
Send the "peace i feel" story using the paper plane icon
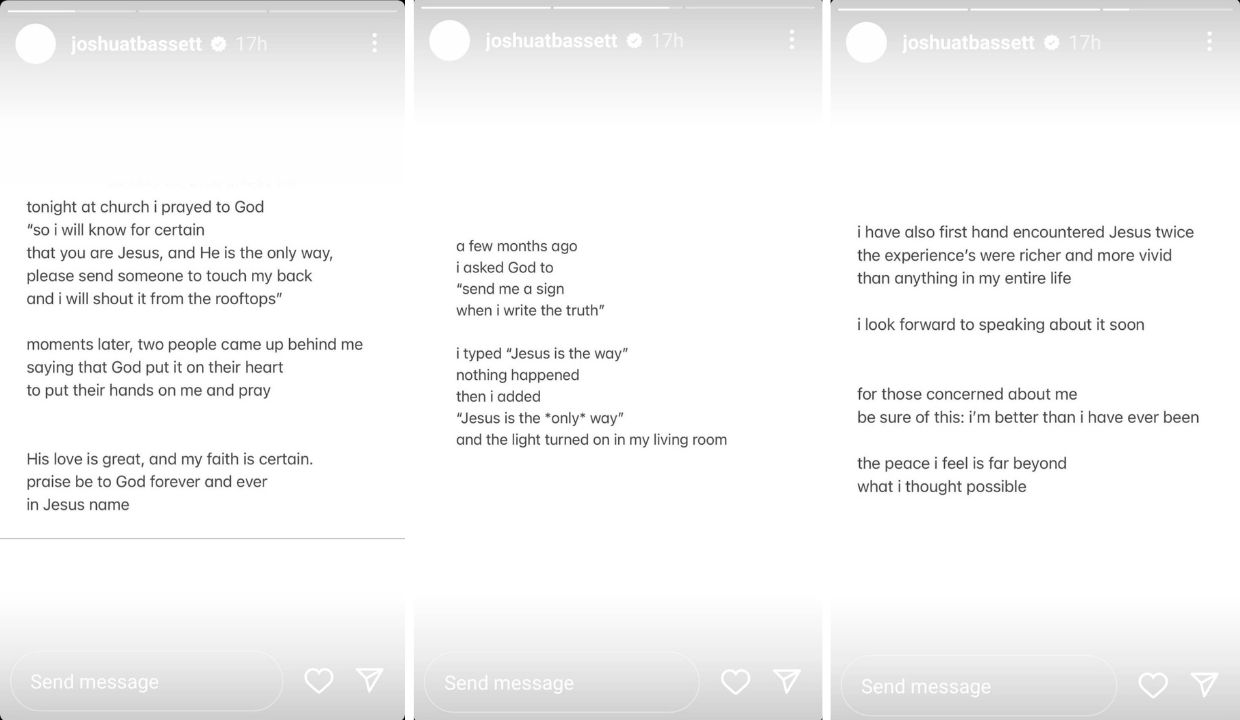click(1204, 684)
